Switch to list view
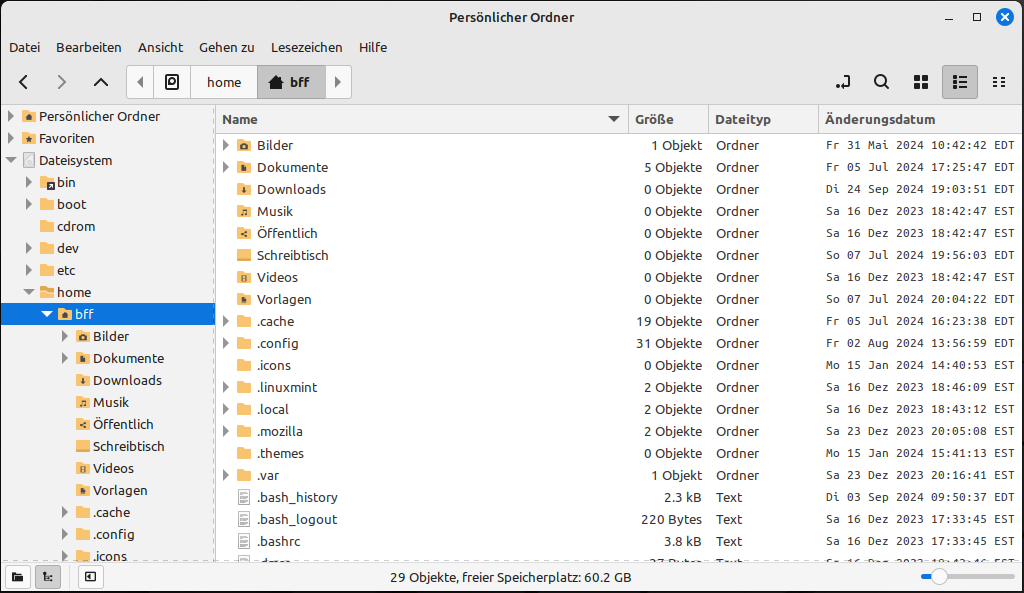This screenshot has height=593, width=1024. pyautogui.click(x=960, y=82)
